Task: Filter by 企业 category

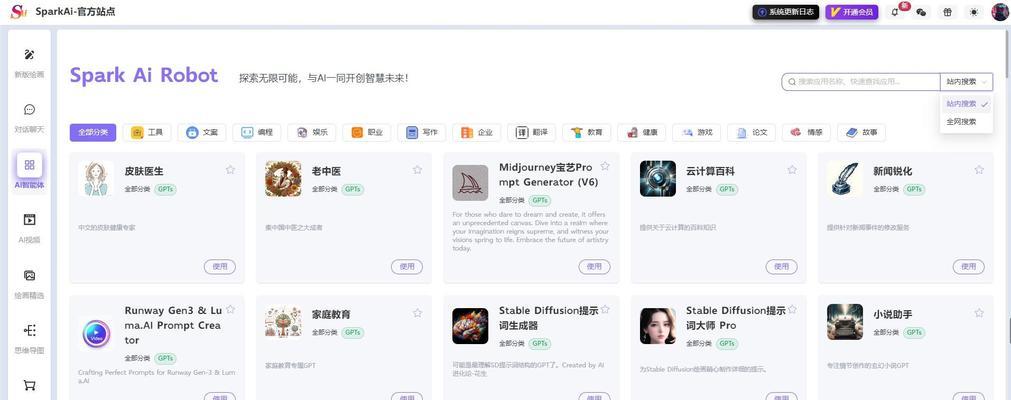Action: (x=477, y=132)
